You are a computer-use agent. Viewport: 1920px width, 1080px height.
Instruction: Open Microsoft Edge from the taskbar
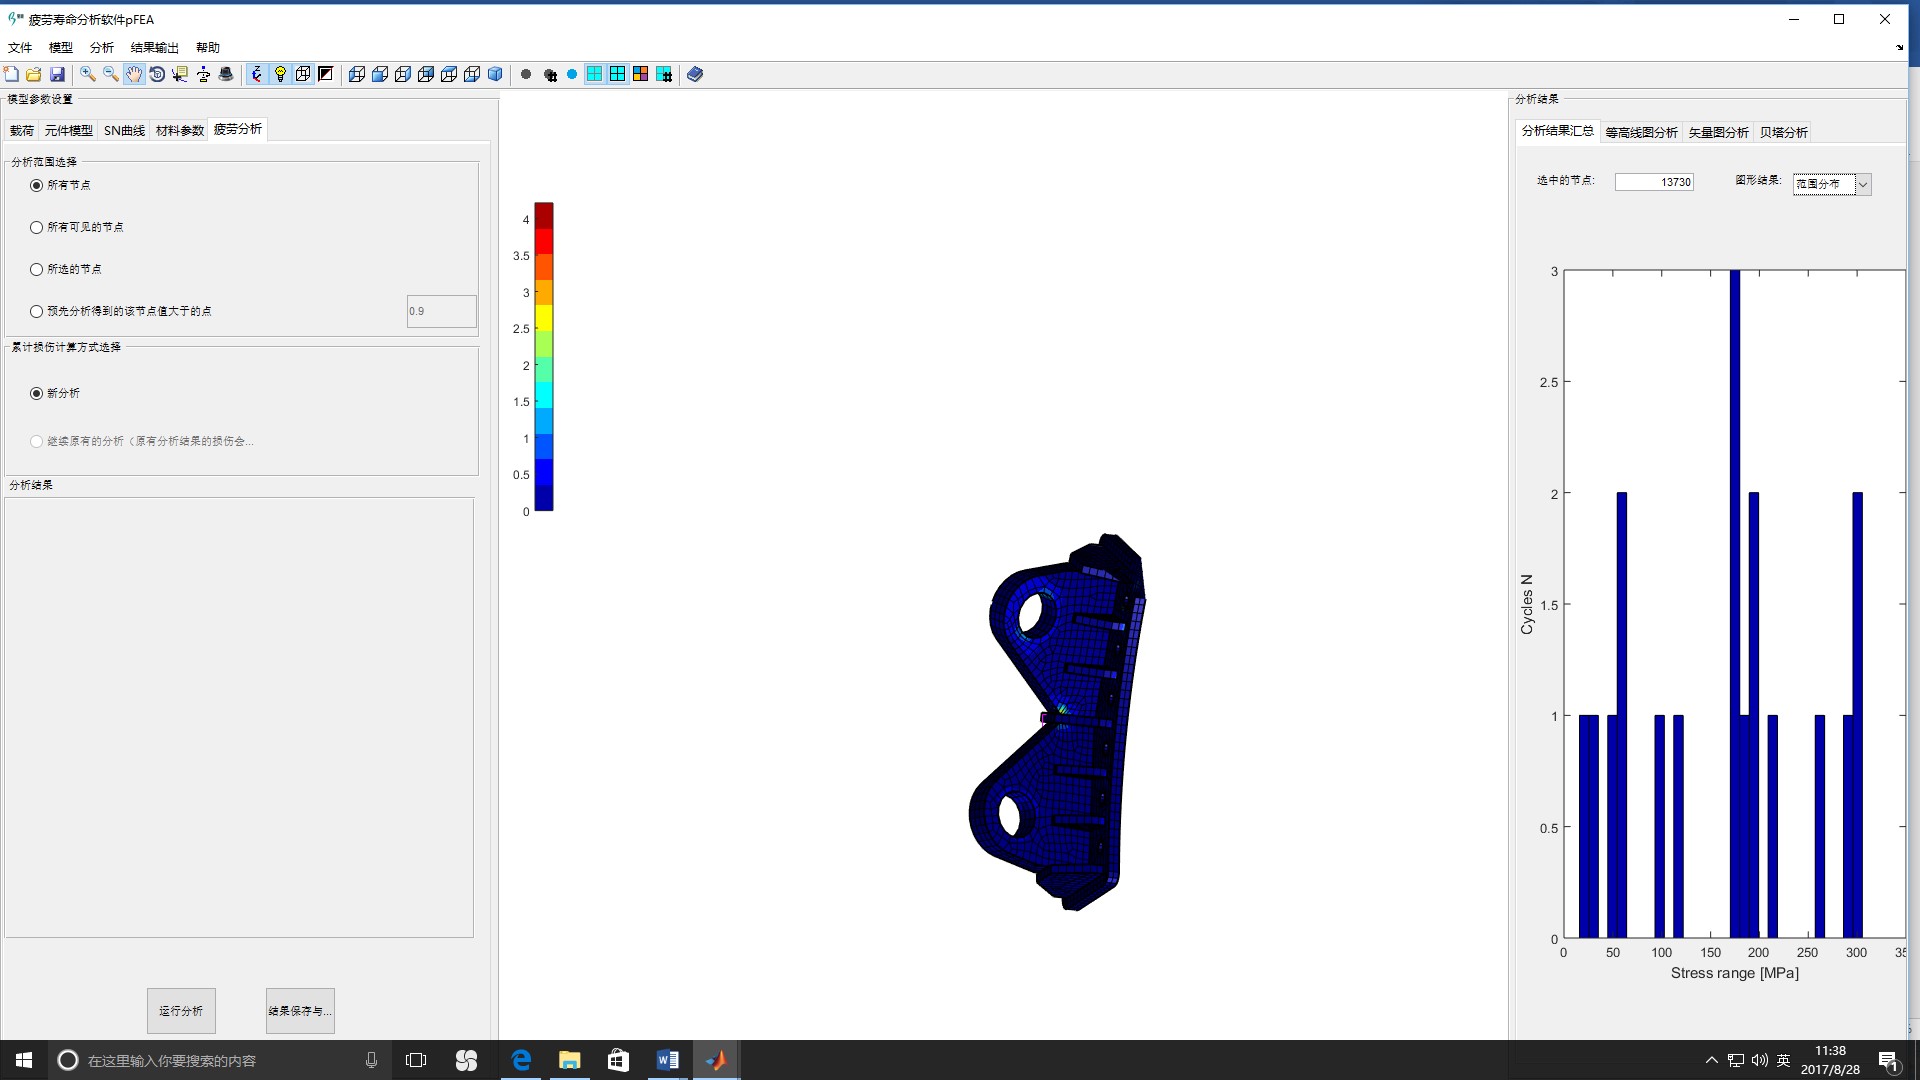(521, 1060)
